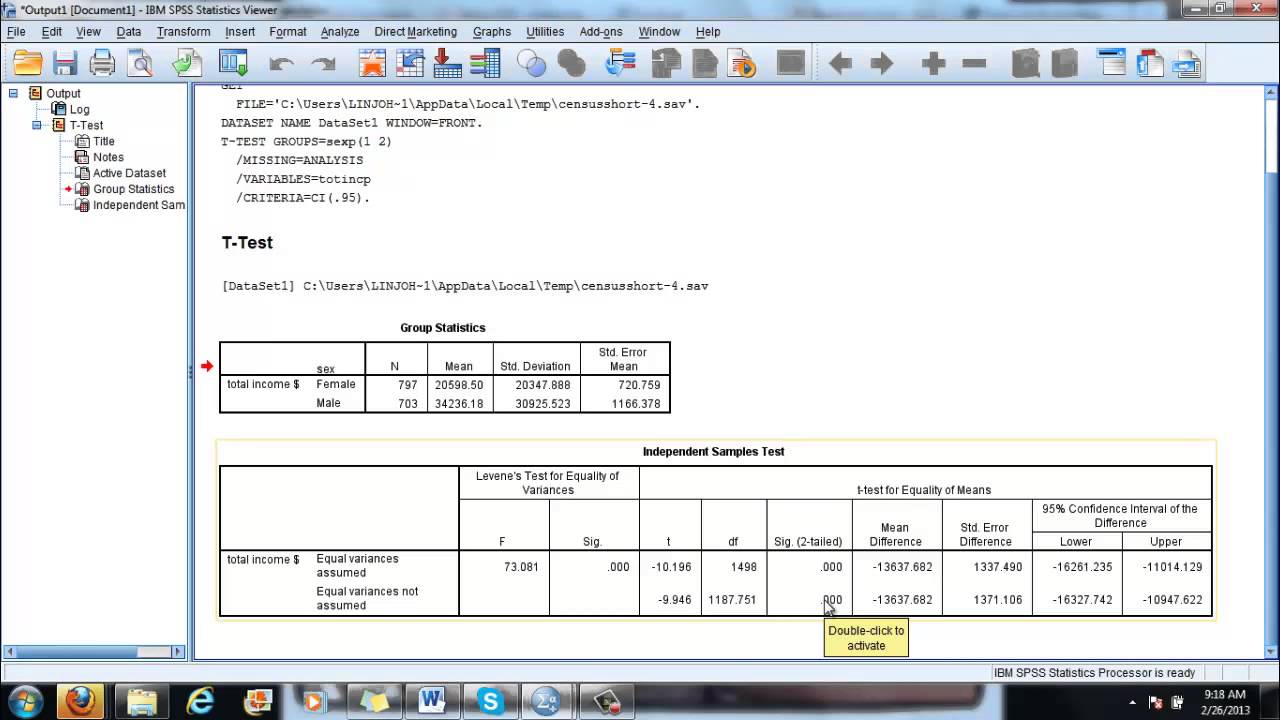Click the T-Test heading in output
Image resolution: width=1280 pixels, height=720 pixels.
click(x=247, y=243)
